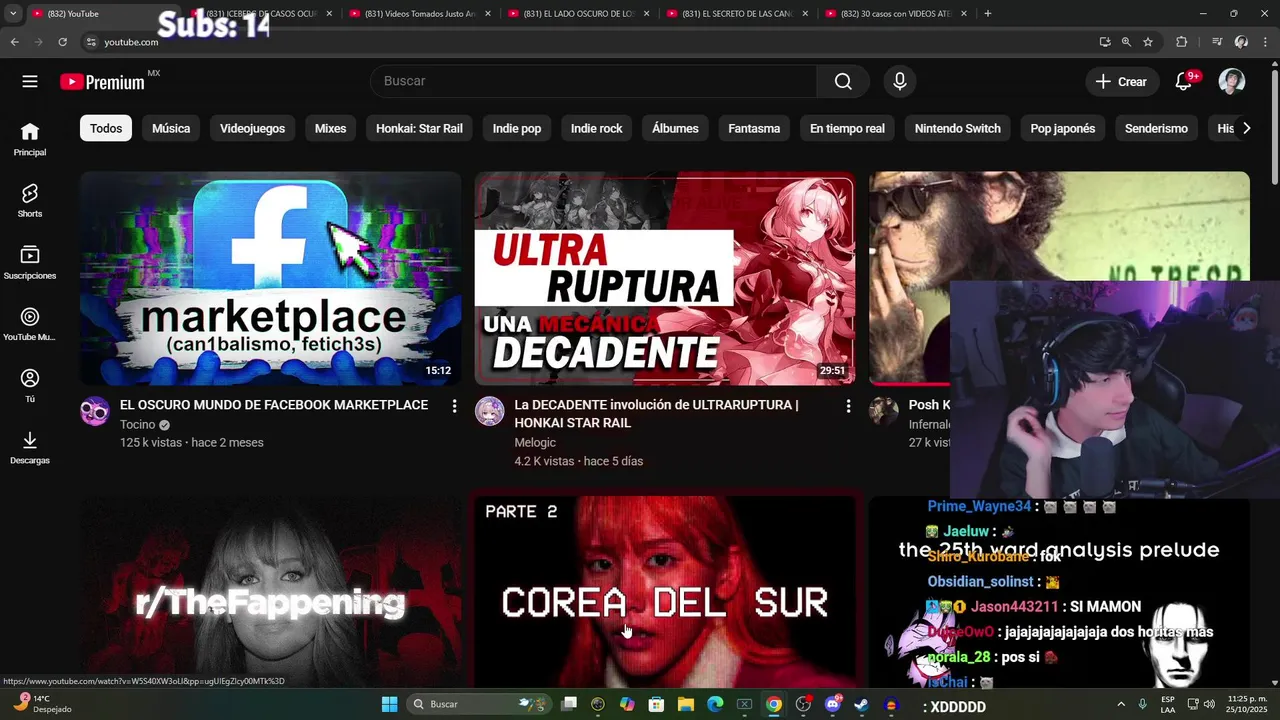The height and width of the screenshot is (720, 1280).
Task: Show hidden system tray icons
Action: click(1121, 704)
